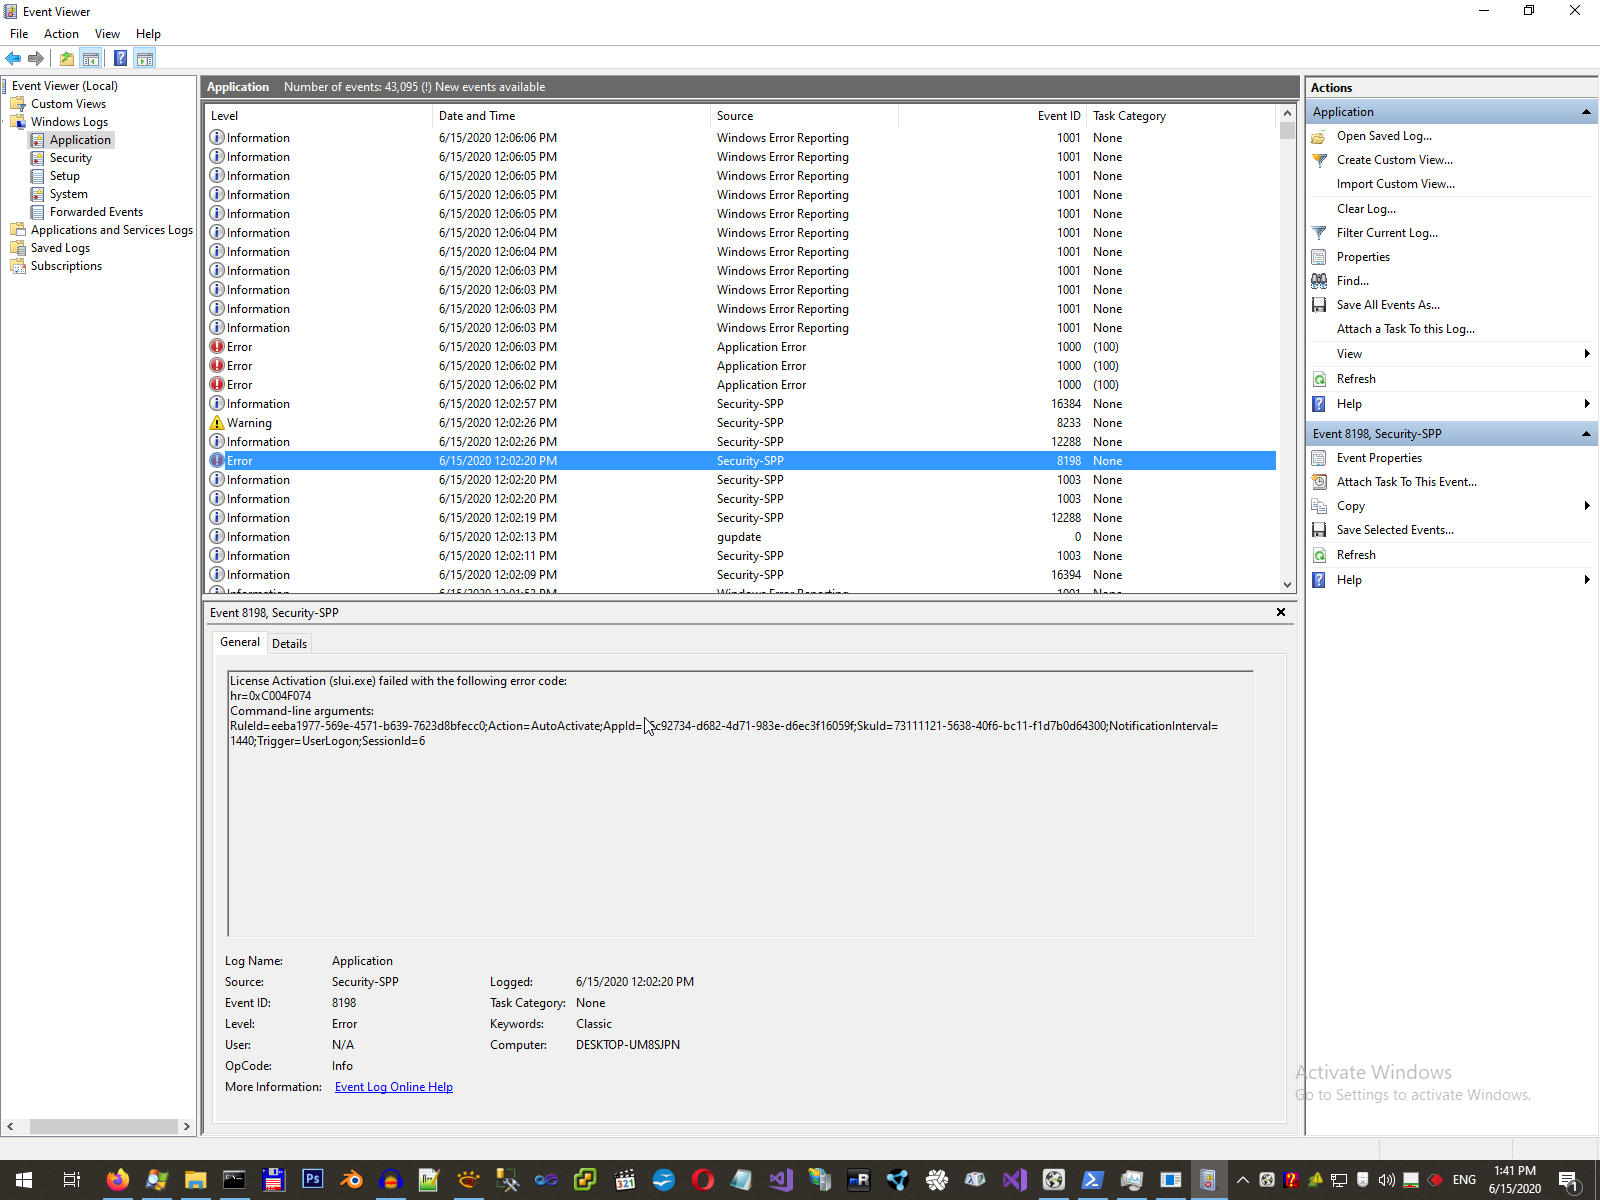1600x1200 pixels.
Task: Click the Copy icon in actions
Action: (x=1319, y=506)
